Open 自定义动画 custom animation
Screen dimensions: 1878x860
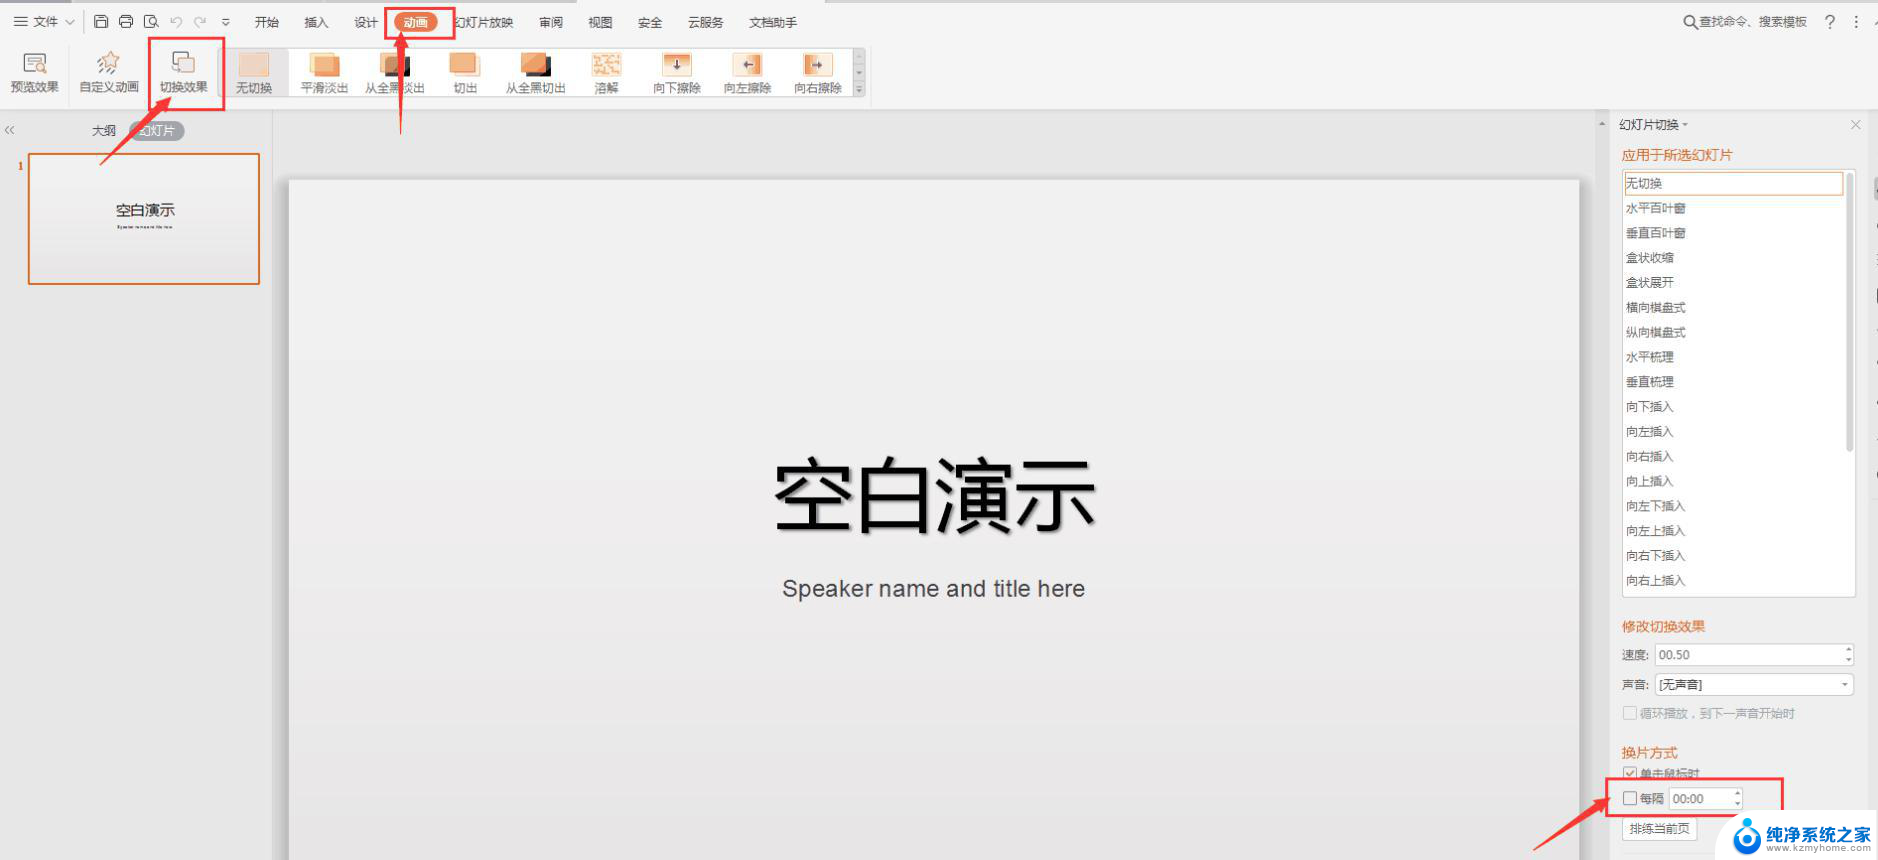(109, 73)
